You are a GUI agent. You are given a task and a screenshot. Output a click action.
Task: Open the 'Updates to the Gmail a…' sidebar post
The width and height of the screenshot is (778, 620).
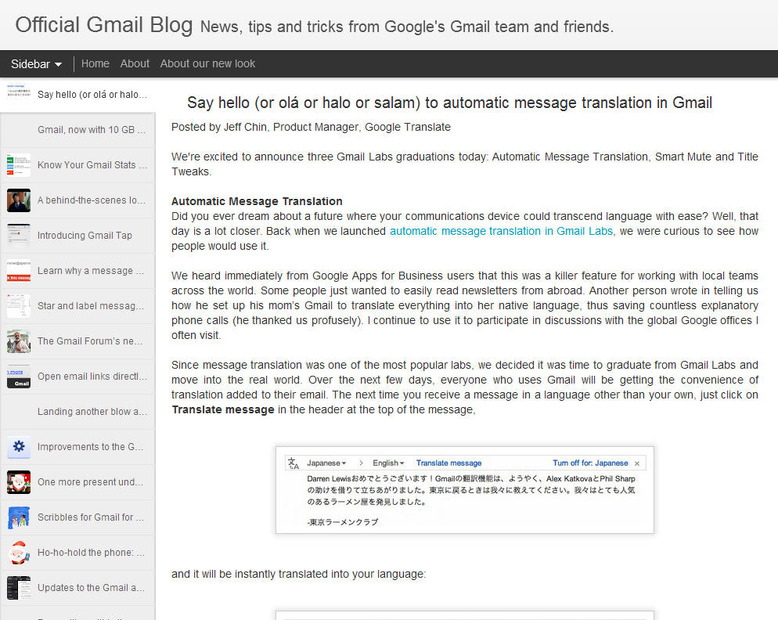pyautogui.click(x=77, y=588)
